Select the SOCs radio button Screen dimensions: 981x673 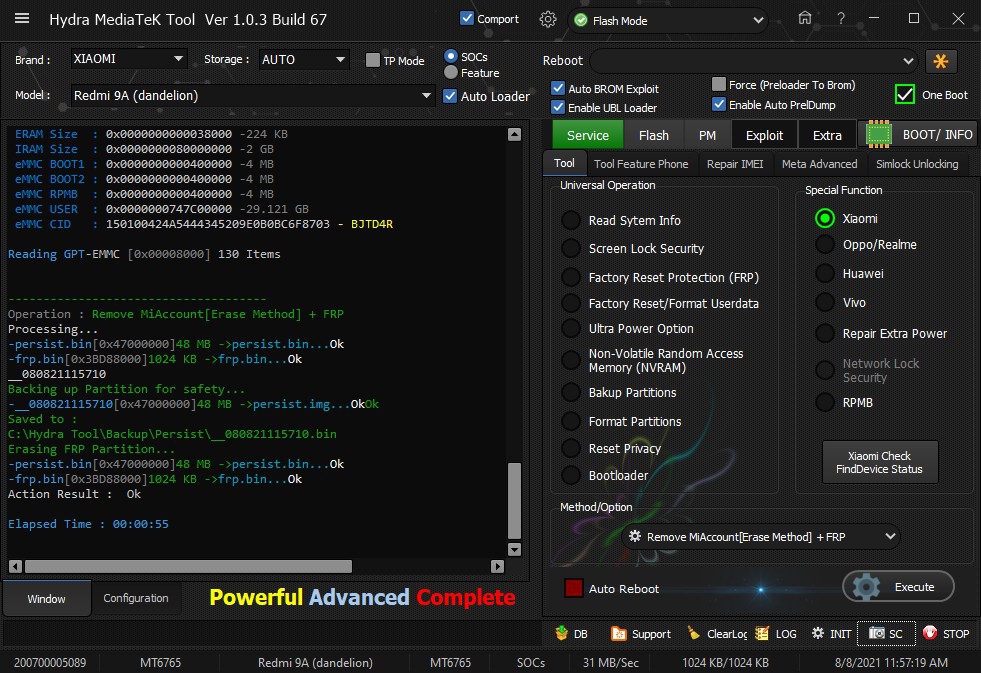click(450, 56)
